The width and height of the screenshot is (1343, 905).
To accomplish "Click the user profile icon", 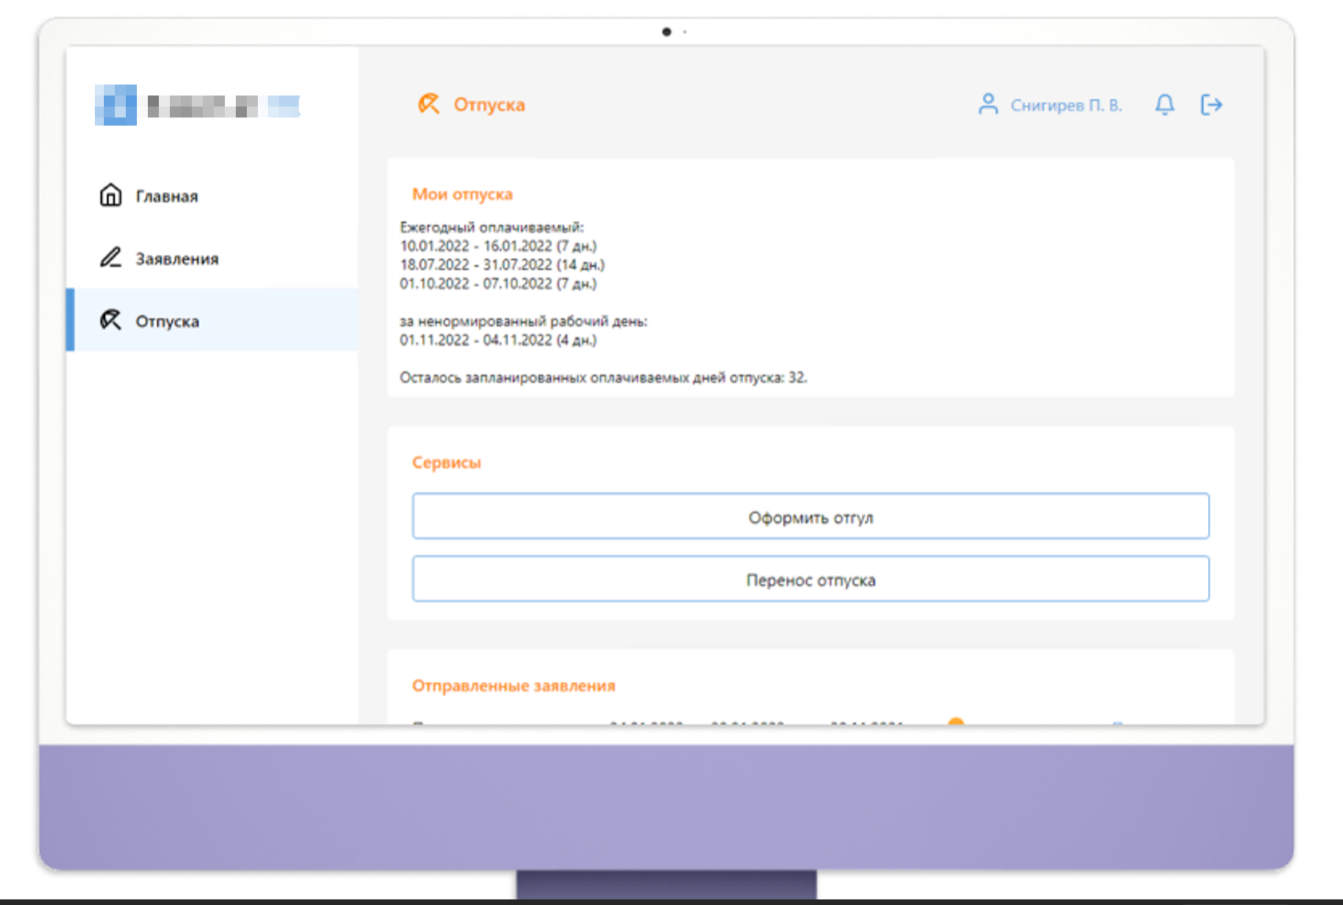I will pyautogui.click(x=988, y=104).
